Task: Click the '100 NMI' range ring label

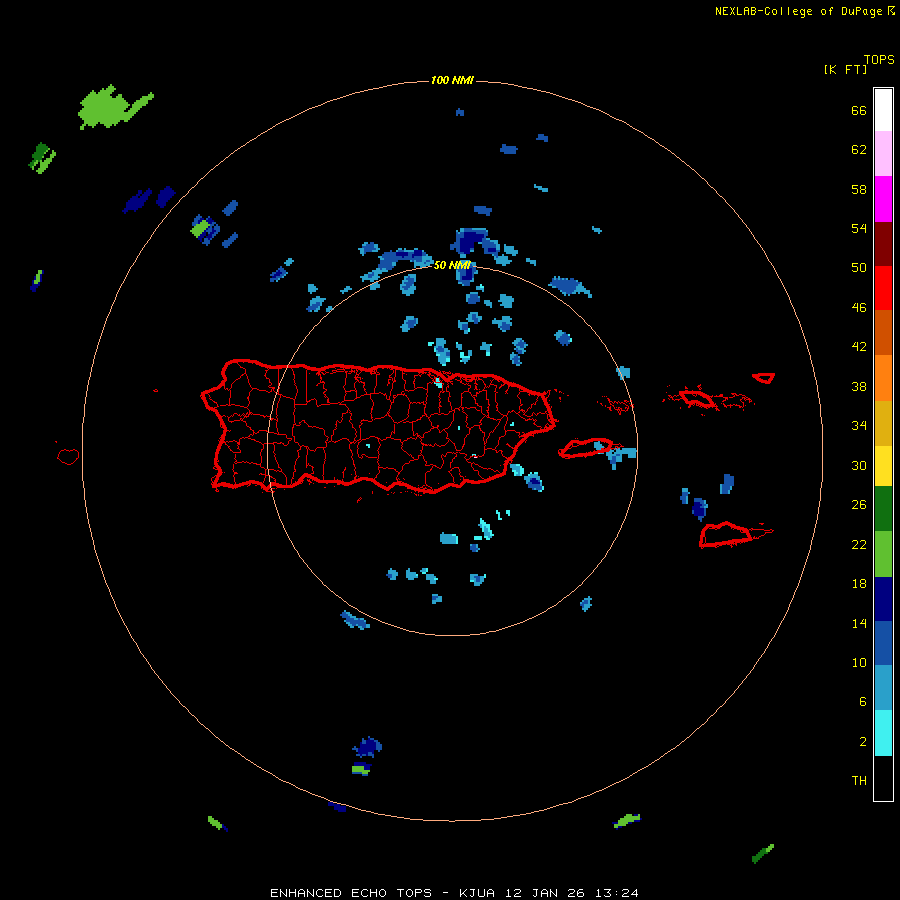Action: [x=452, y=80]
